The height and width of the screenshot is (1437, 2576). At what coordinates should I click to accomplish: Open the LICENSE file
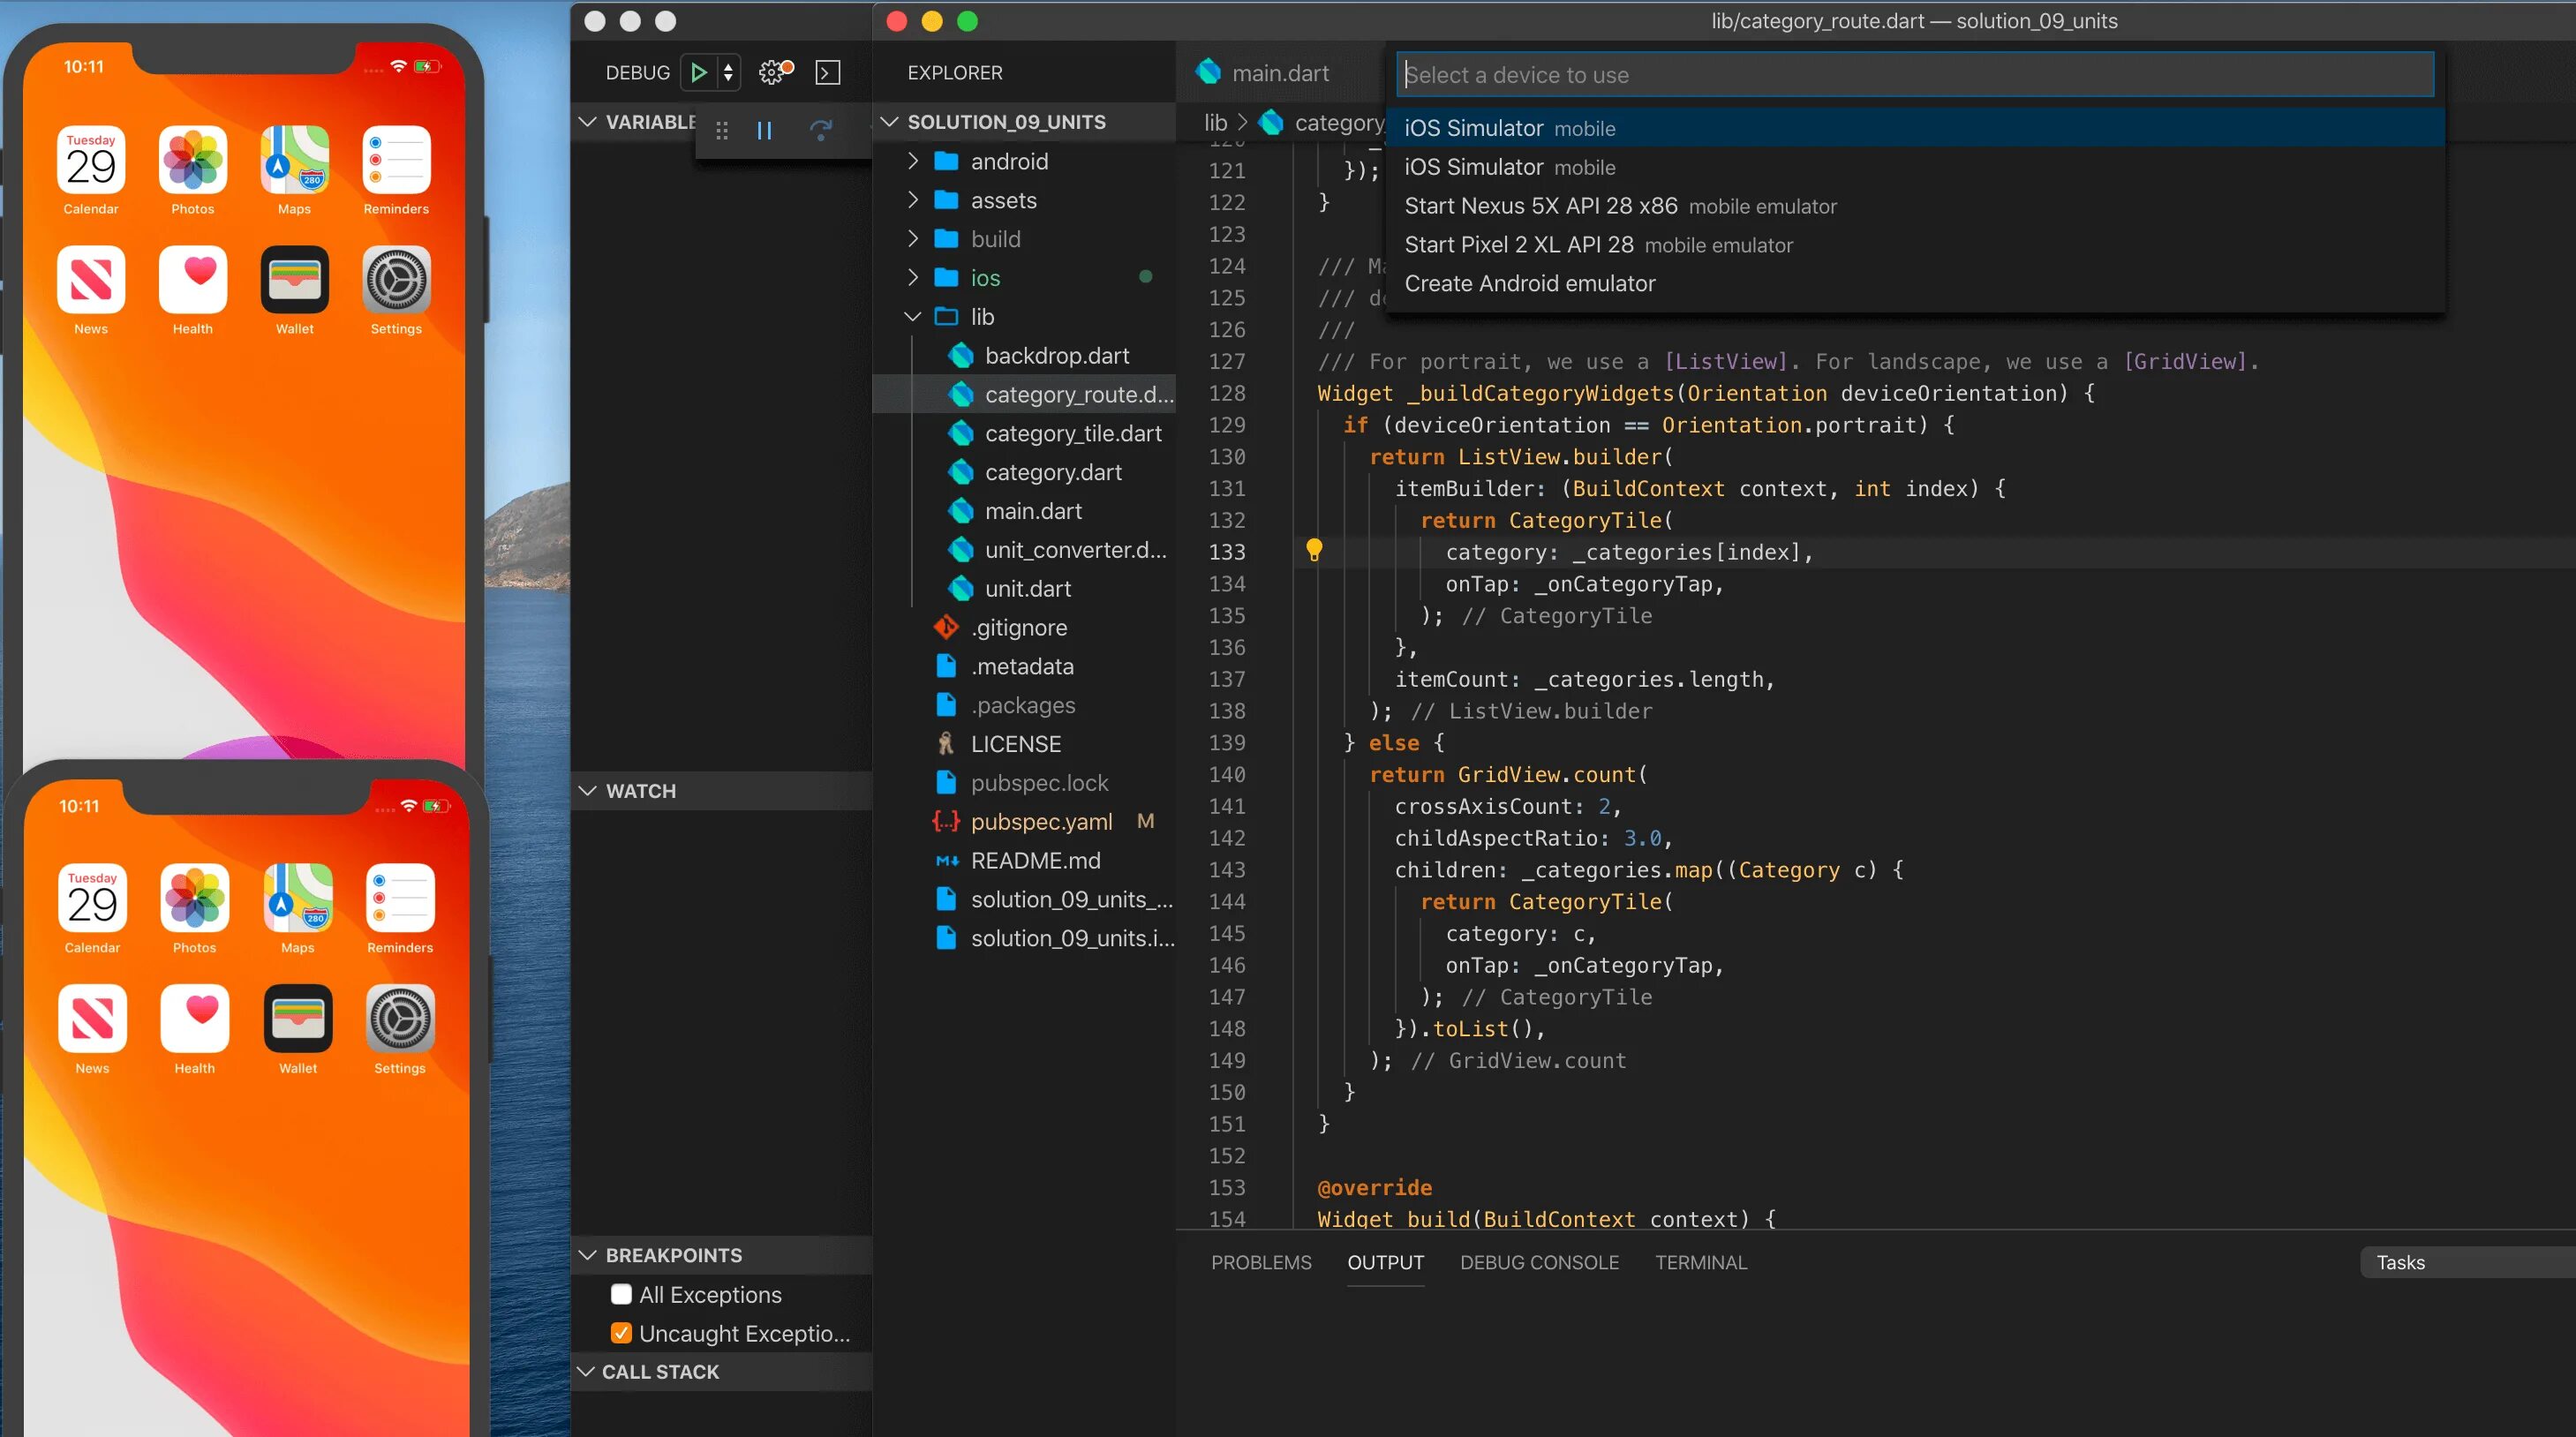[1024, 744]
